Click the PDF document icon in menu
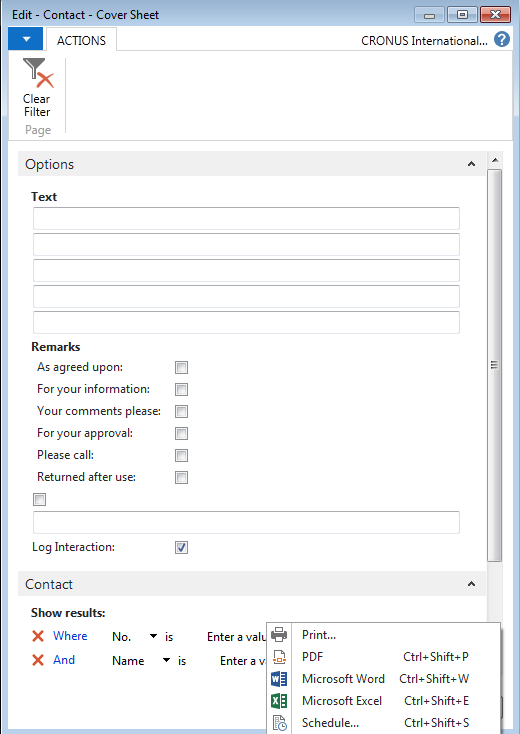This screenshot has width=520, height=734. (279, 657)
